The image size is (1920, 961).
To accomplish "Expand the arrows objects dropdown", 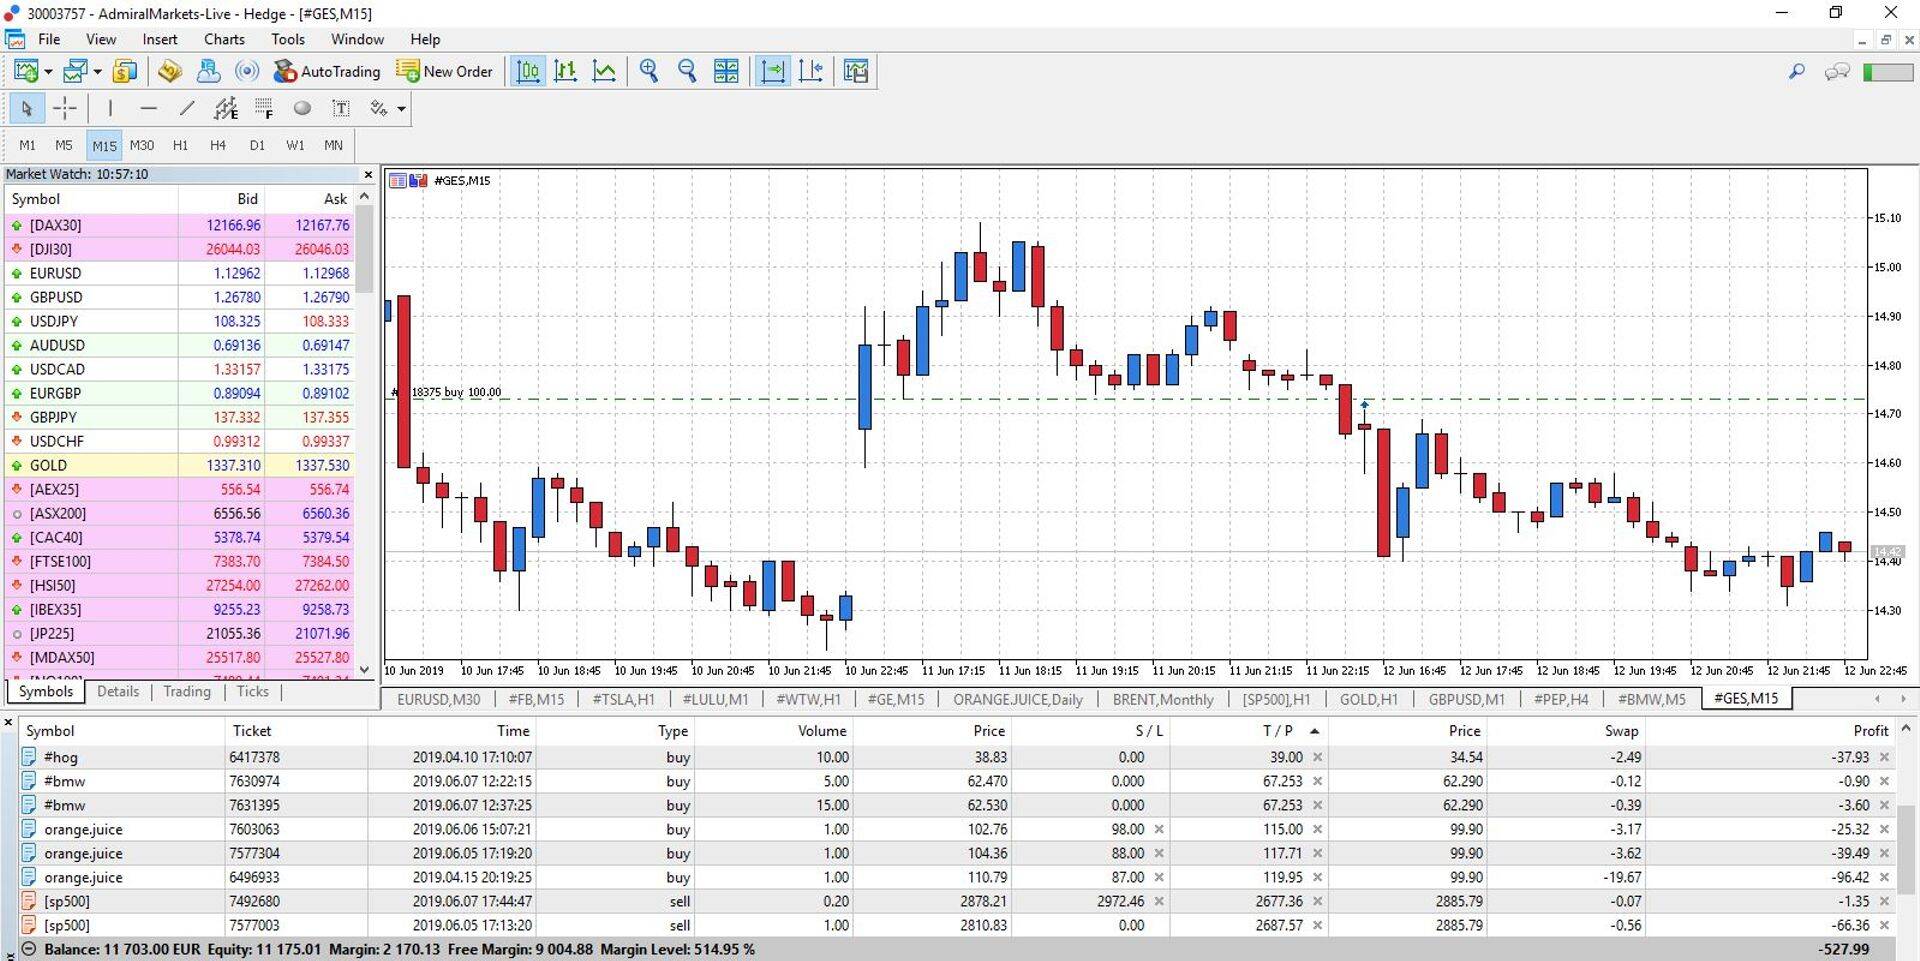I will (401, 109).
